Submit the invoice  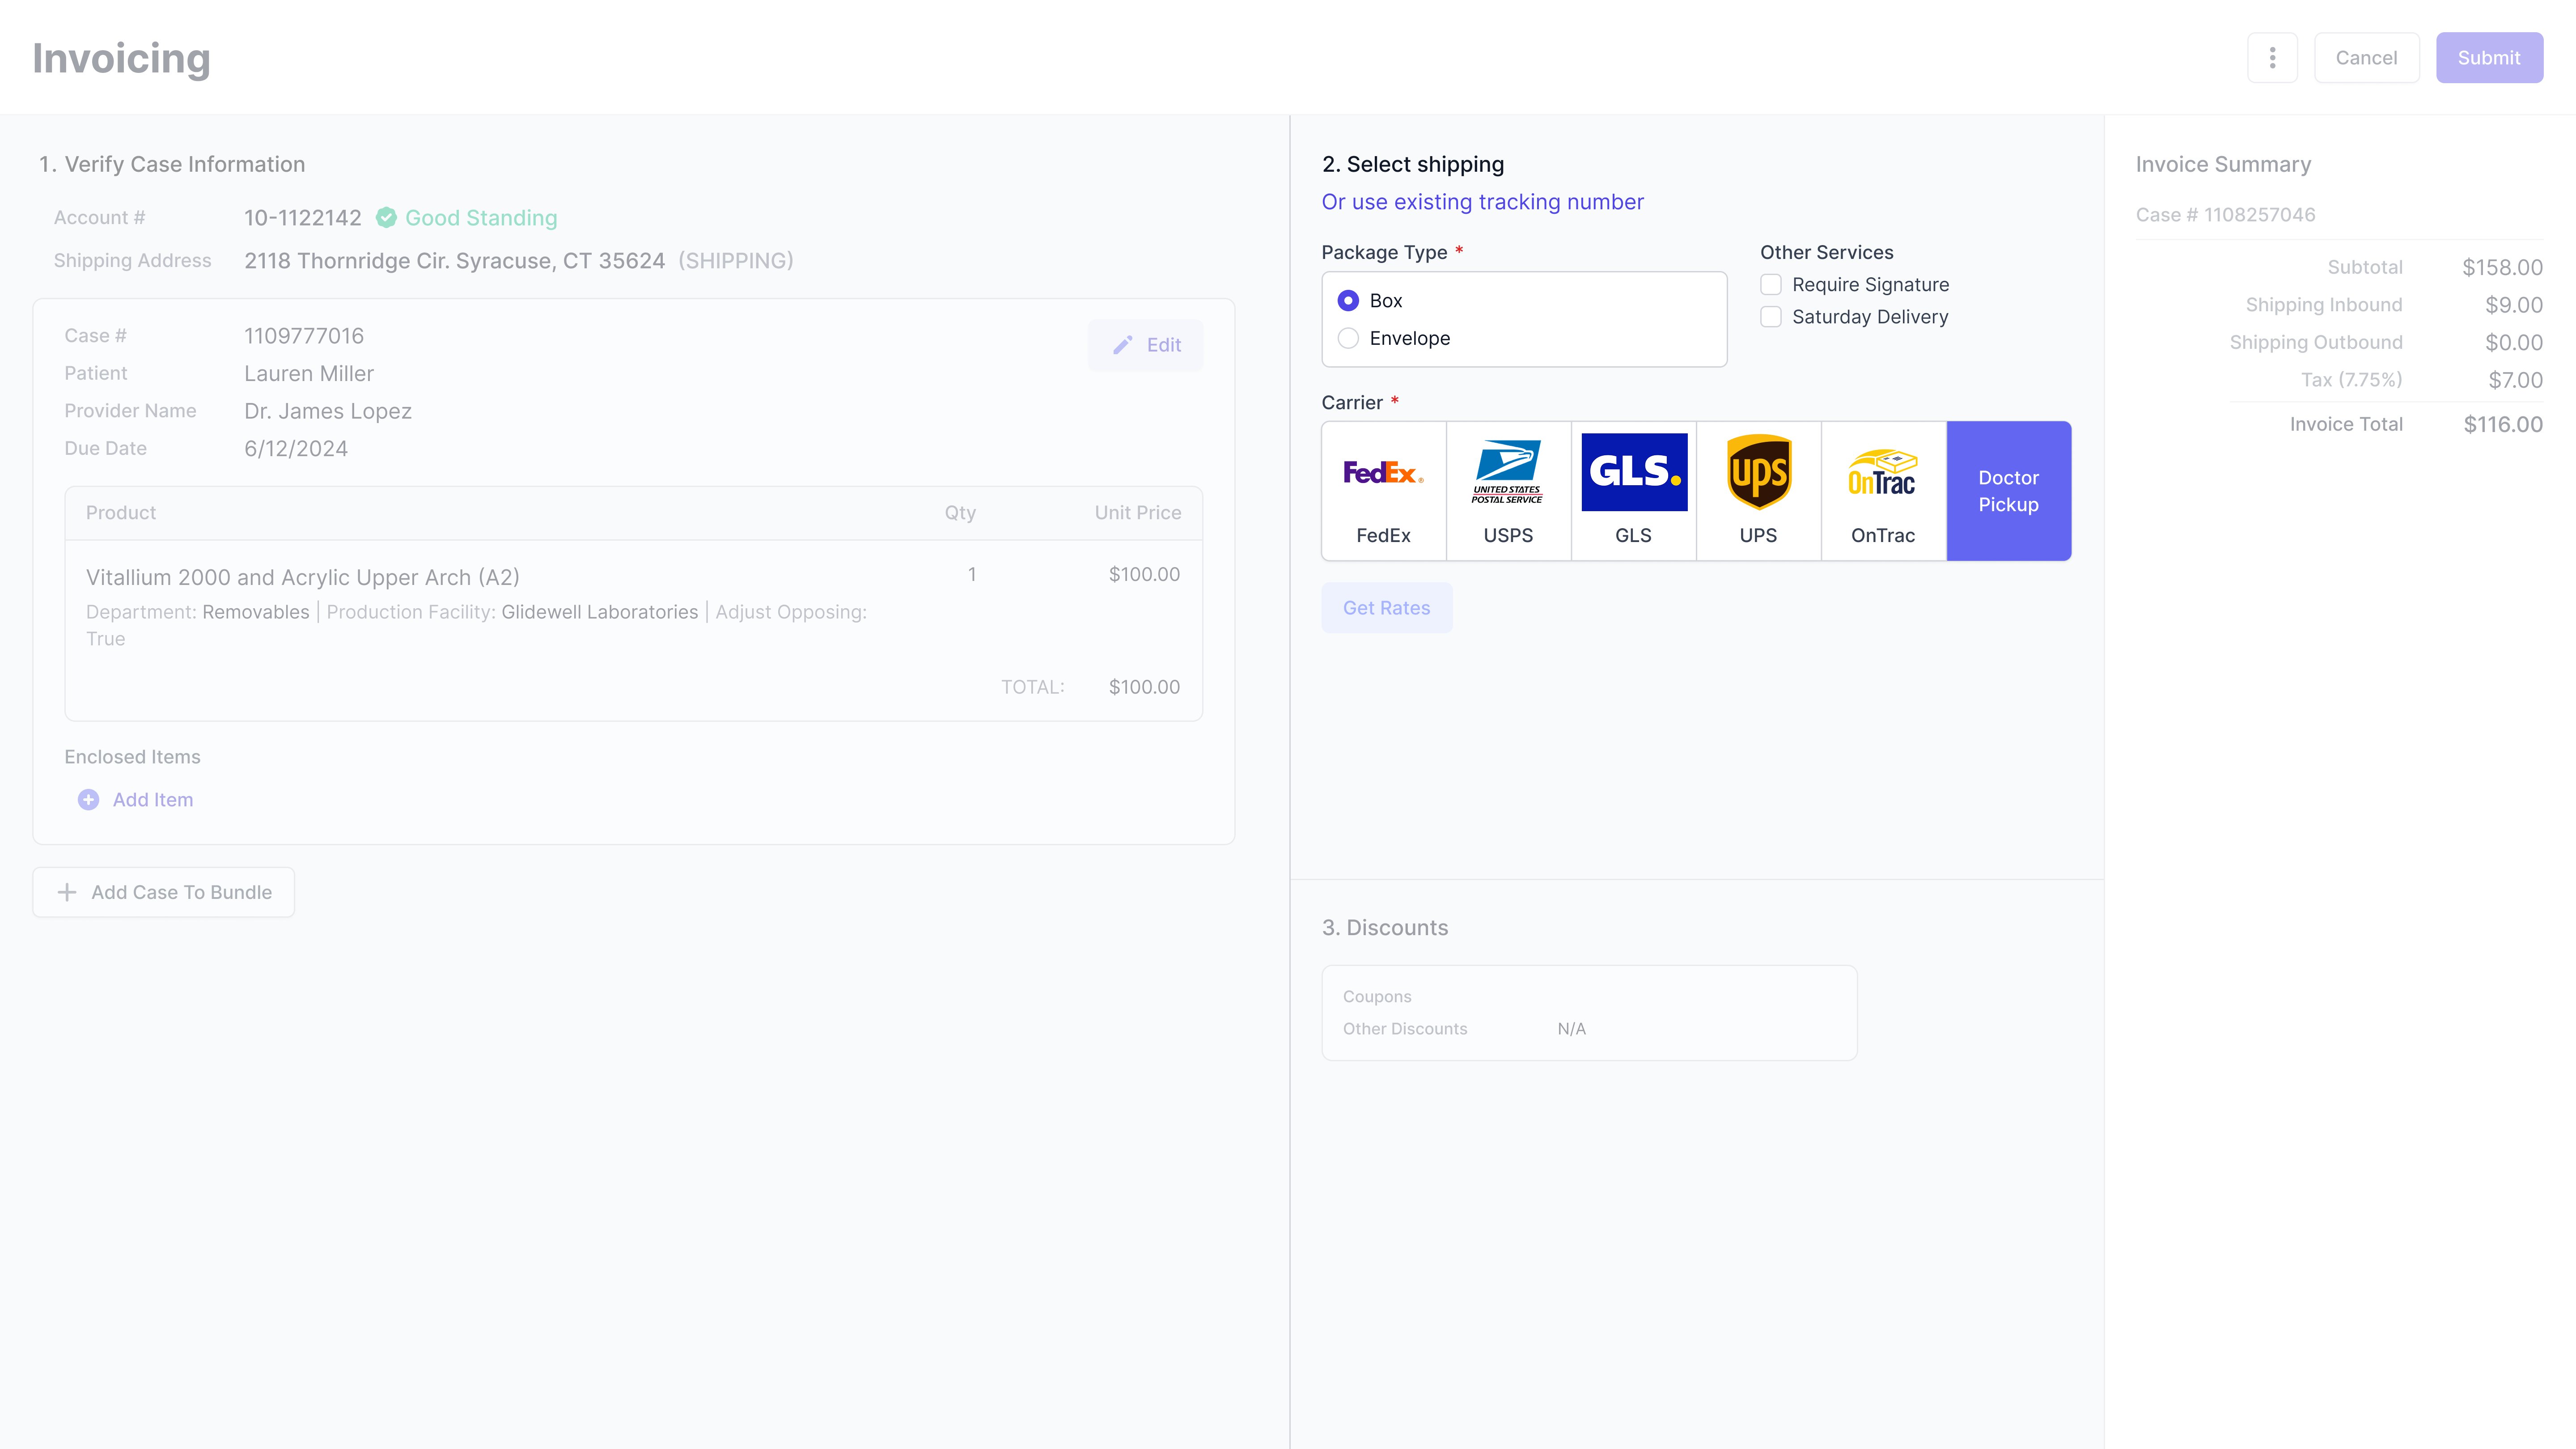coord(2489,58)
